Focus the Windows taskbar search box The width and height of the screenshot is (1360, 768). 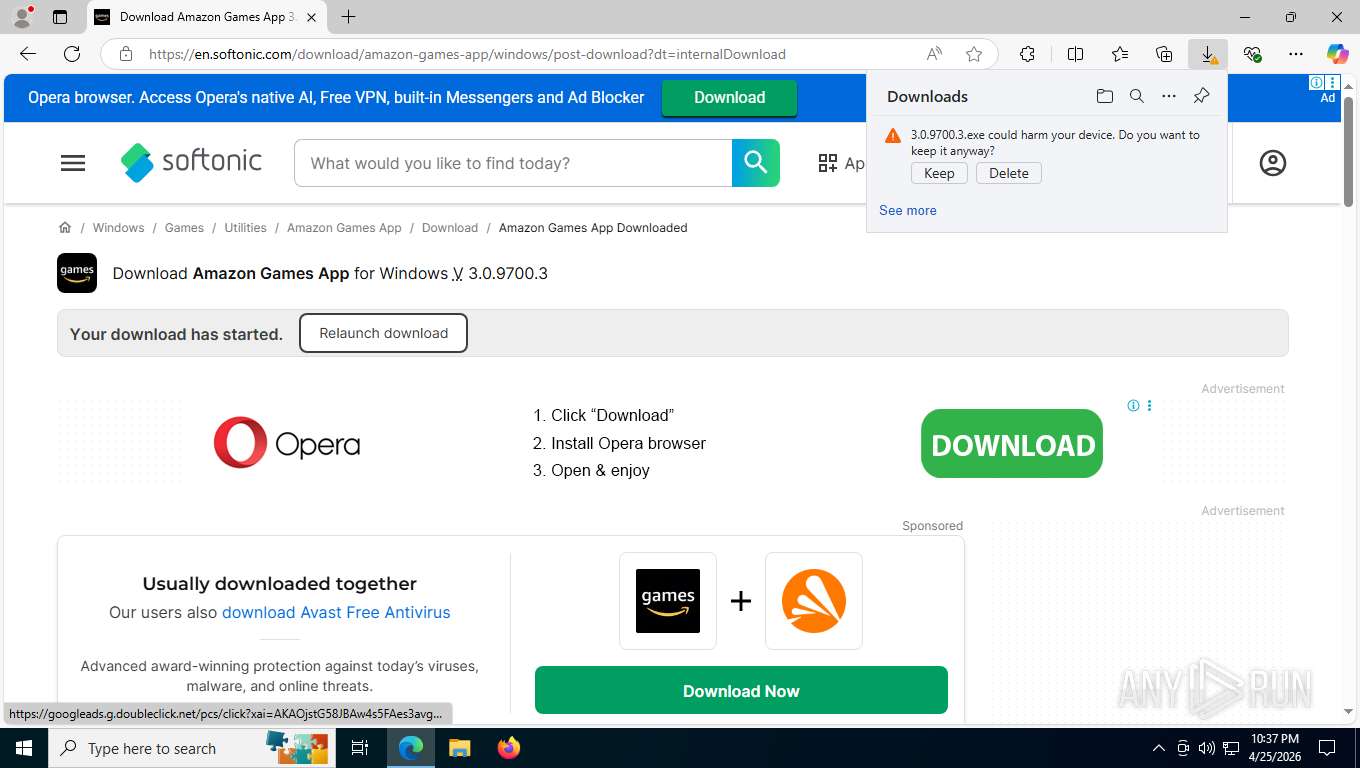click(192, 748)
